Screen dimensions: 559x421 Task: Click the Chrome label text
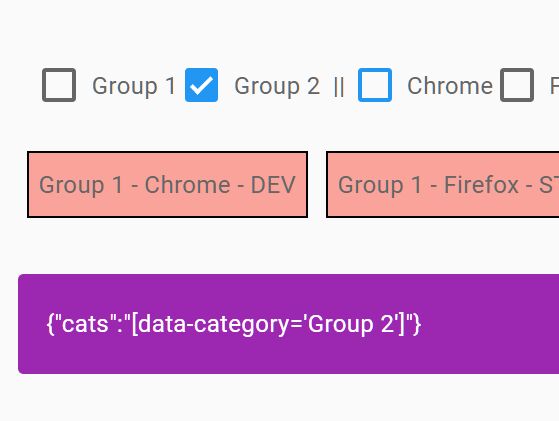450,86
